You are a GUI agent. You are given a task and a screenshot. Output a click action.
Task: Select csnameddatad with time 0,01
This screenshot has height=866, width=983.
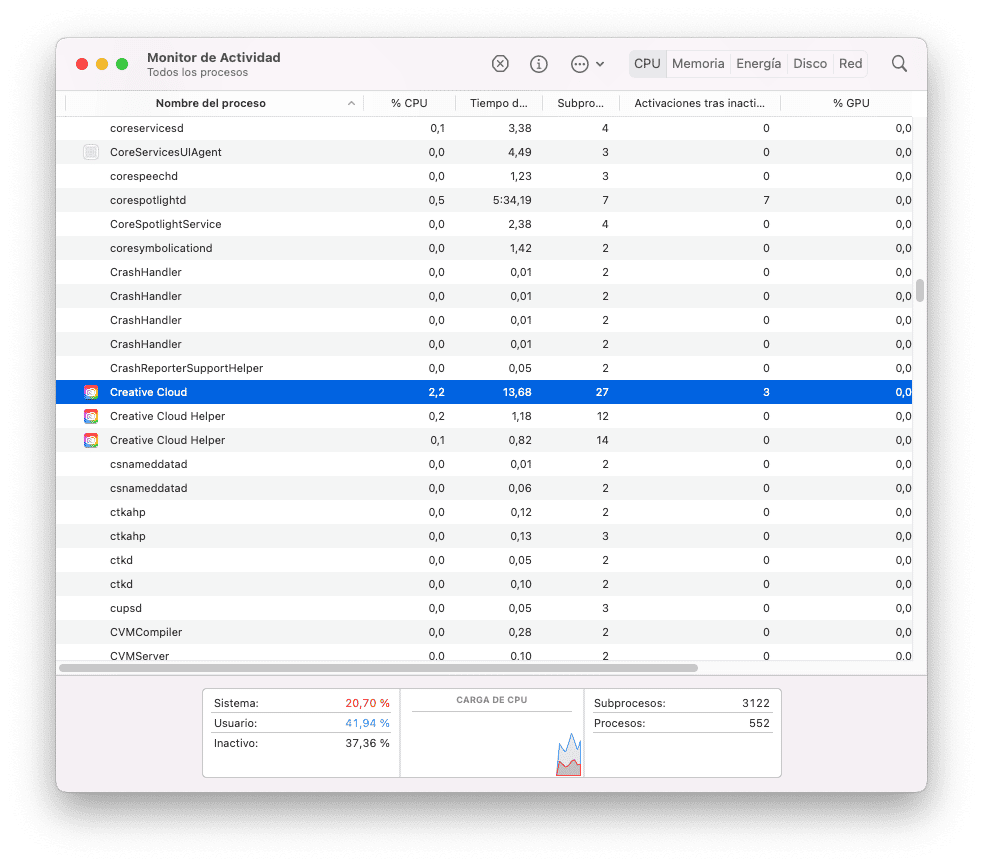pos(484,465)
